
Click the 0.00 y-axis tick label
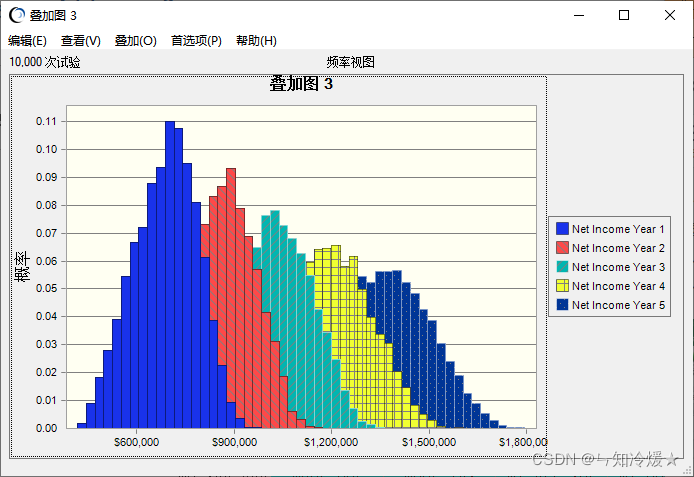(x=46, y=428)
